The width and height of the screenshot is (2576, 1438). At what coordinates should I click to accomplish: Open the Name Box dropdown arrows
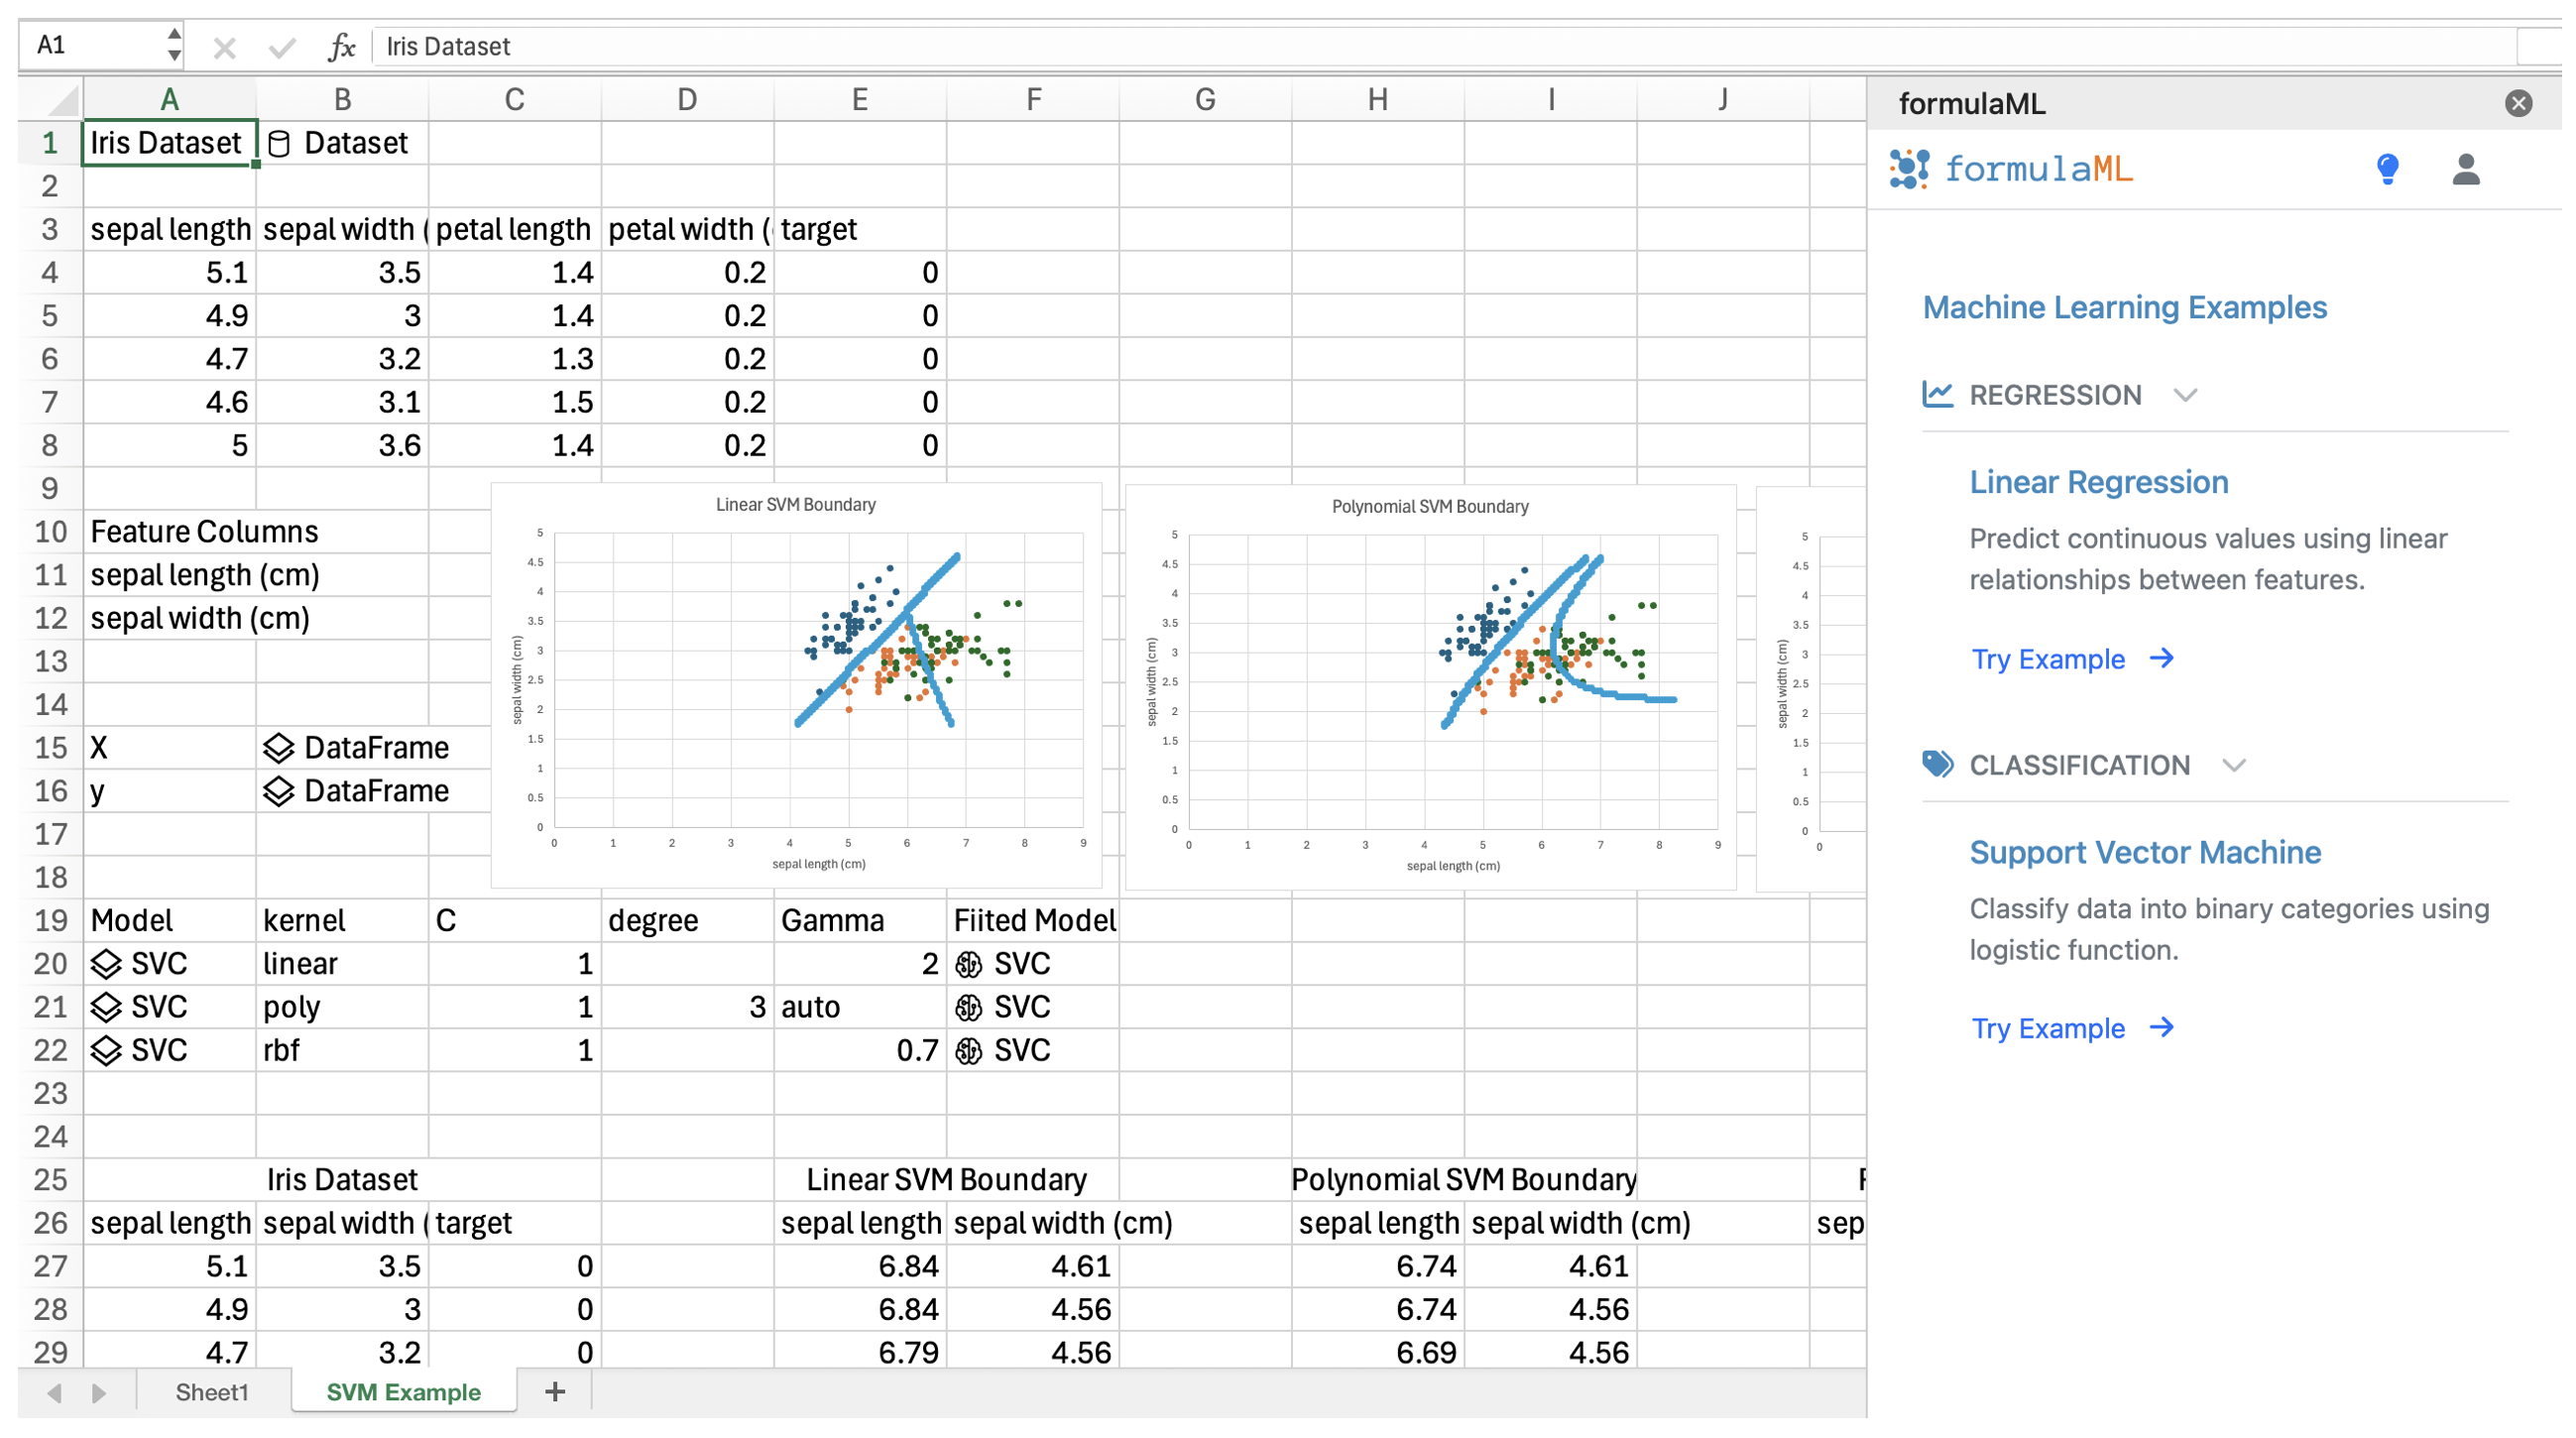point(174,45)
